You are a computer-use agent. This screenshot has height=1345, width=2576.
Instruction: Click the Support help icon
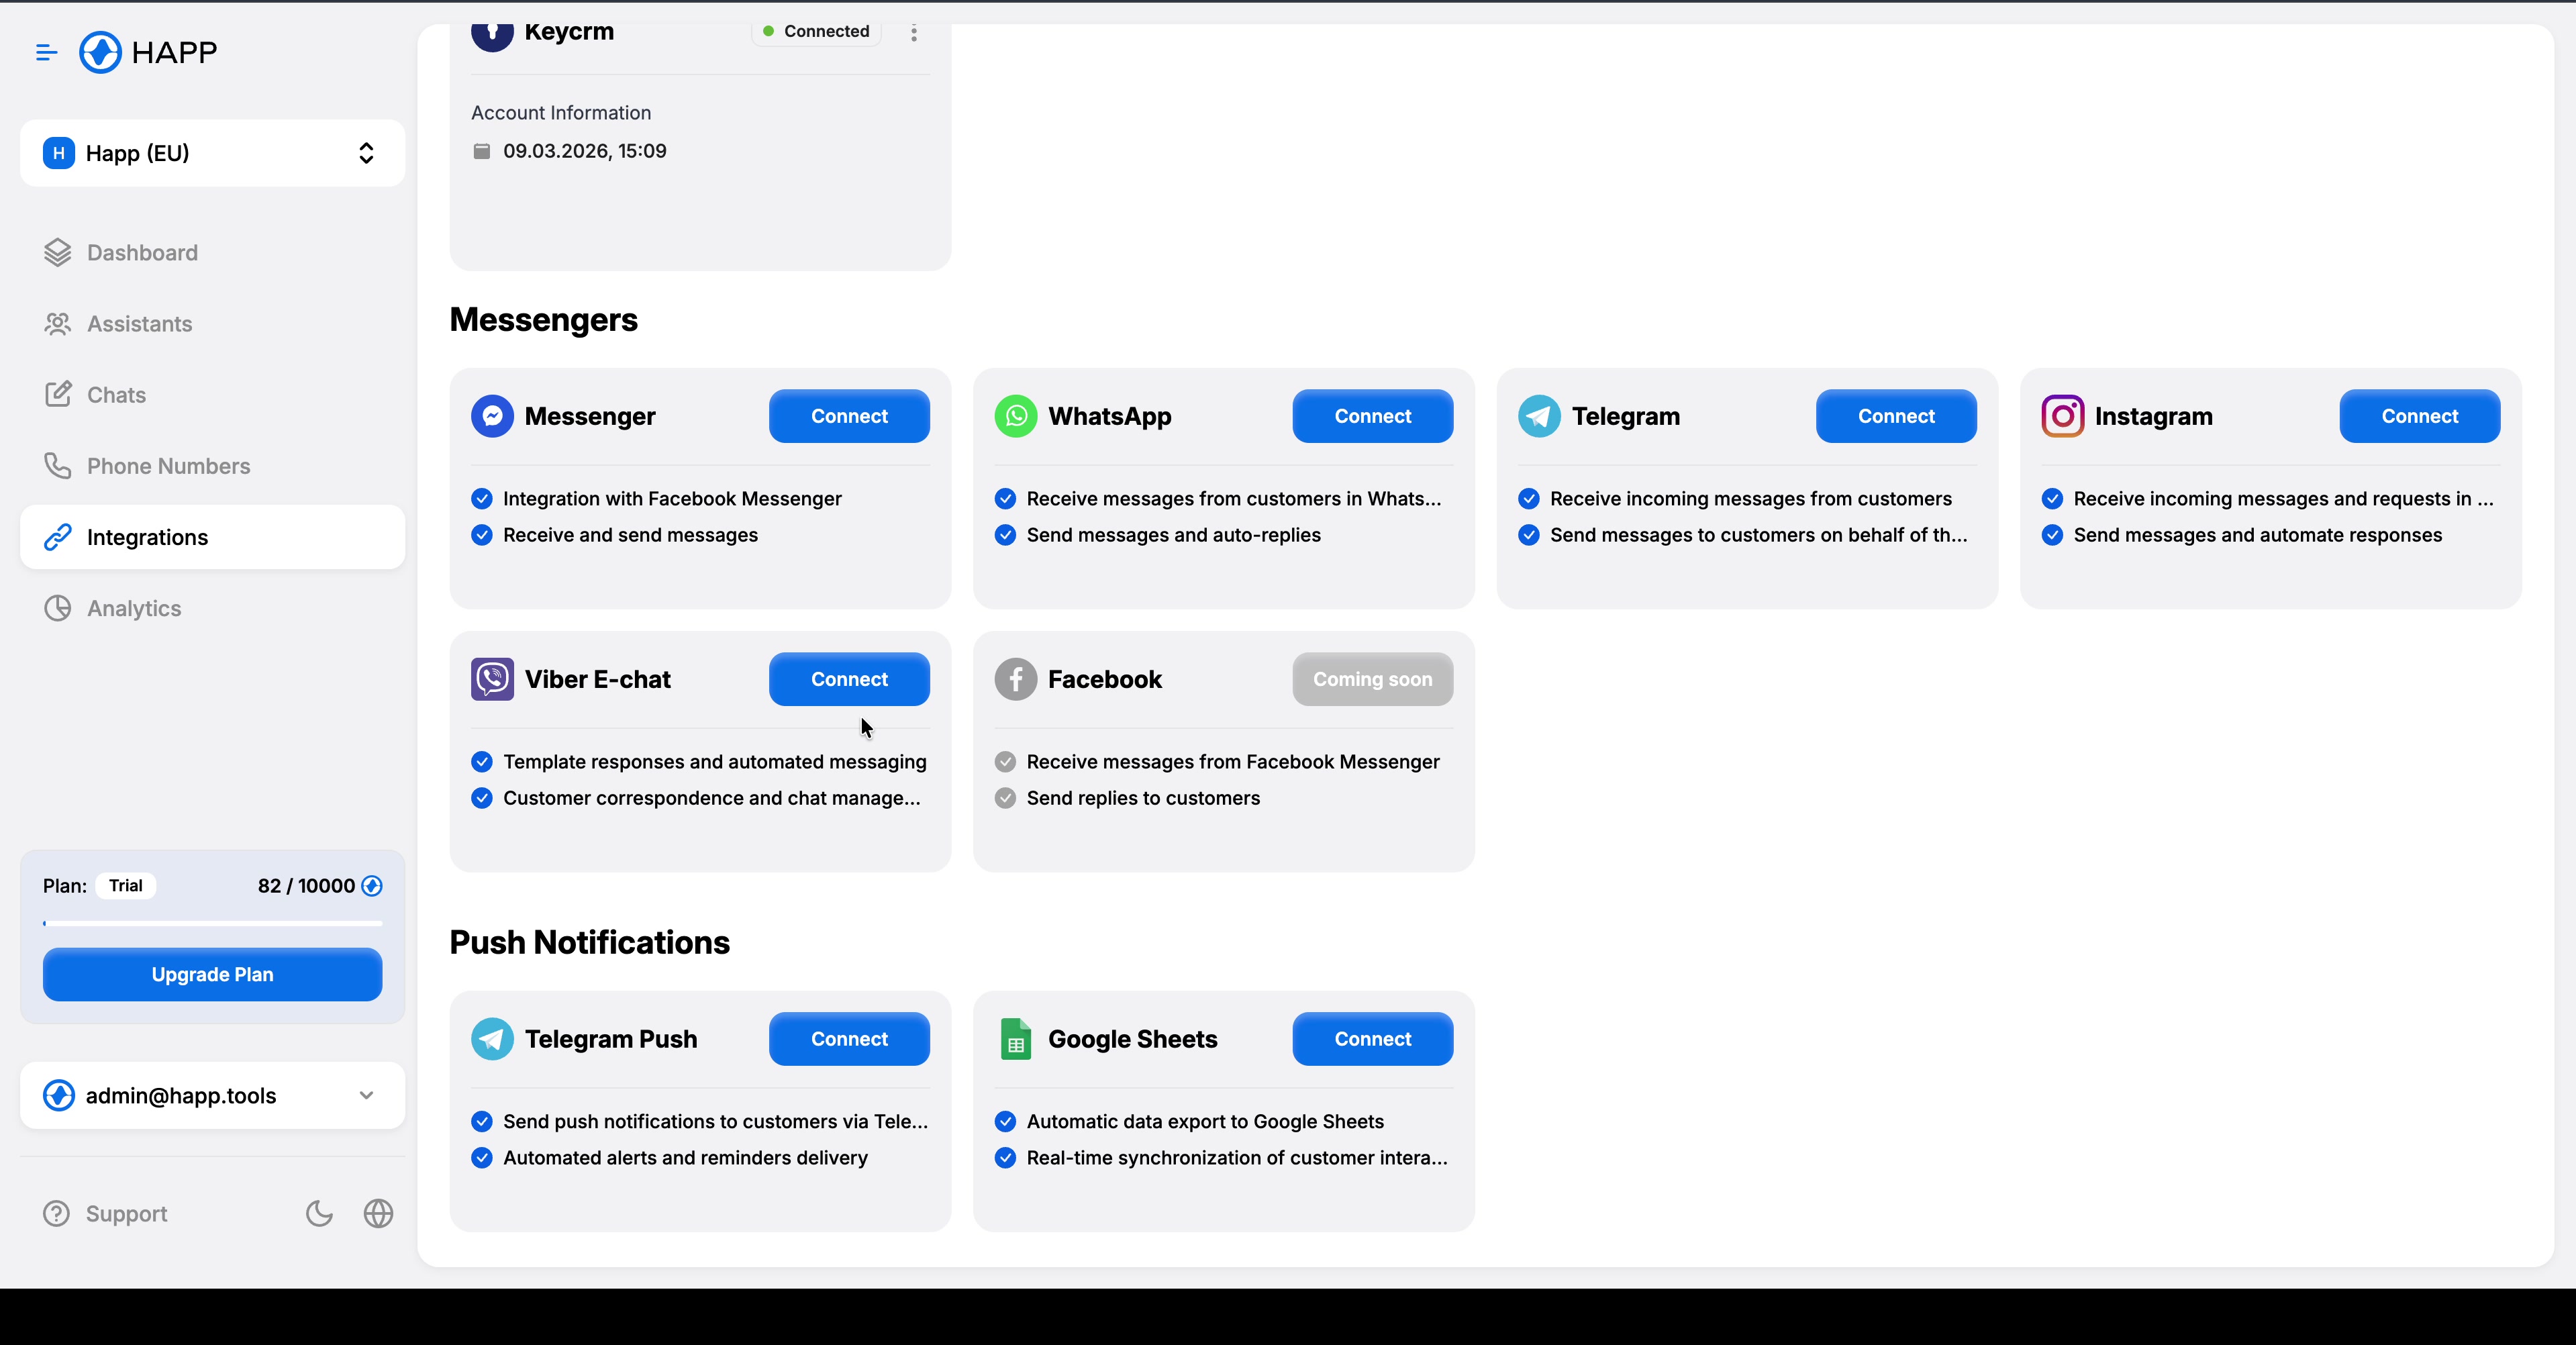(x=57, y=1213)
